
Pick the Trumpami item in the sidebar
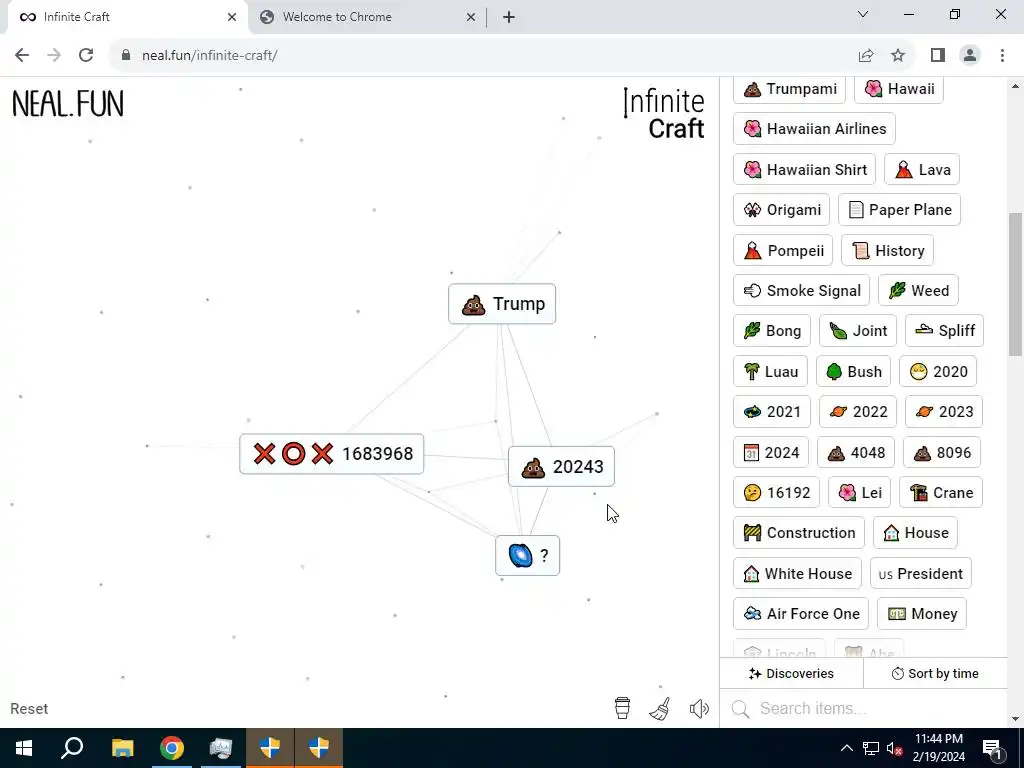(790, 89)
